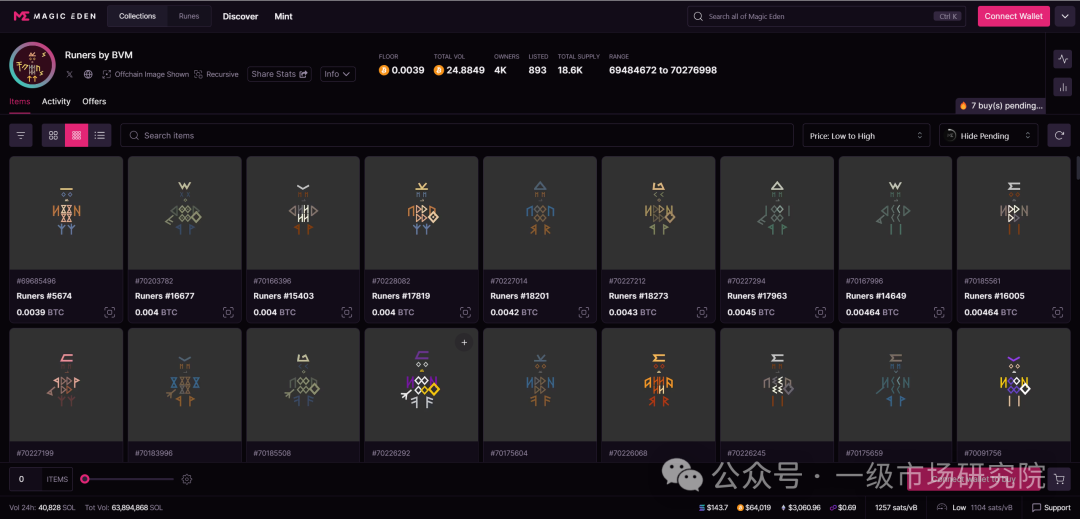
Task: Add item #70226292 with plus icon
Action: (x=464, y=342)
